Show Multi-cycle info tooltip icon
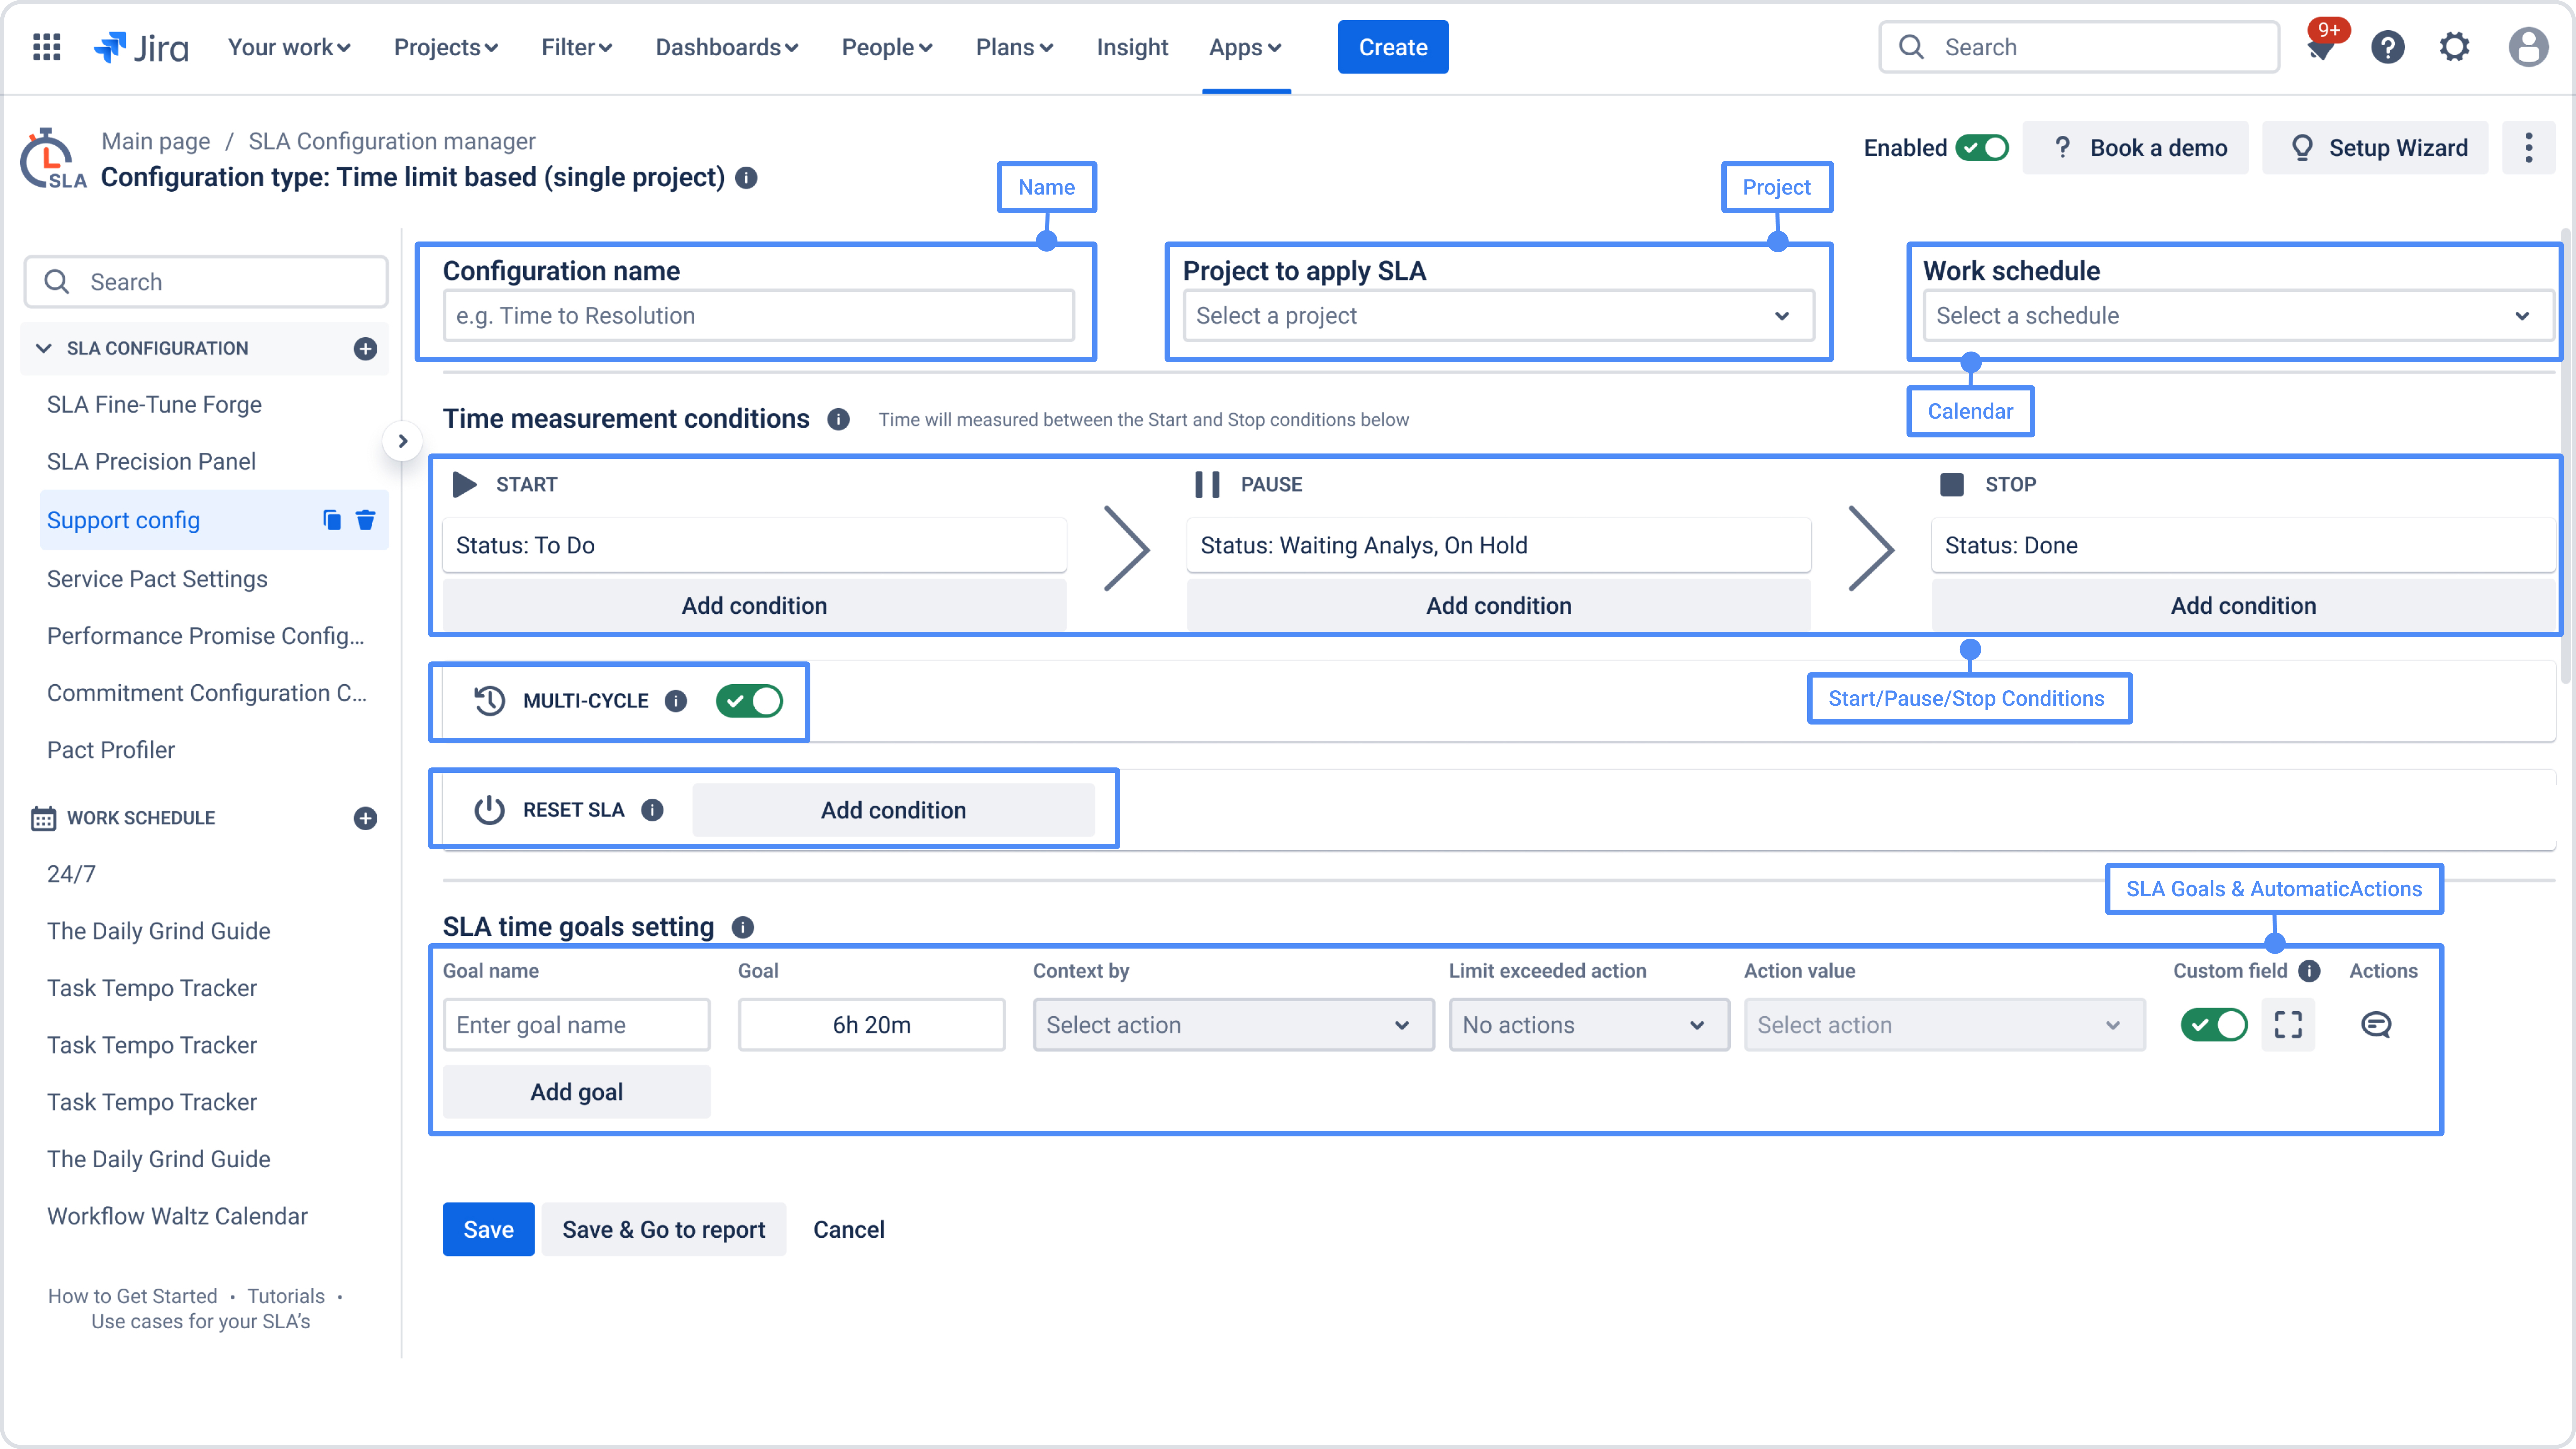The image size is (2576, 1449). click(676, 701)
